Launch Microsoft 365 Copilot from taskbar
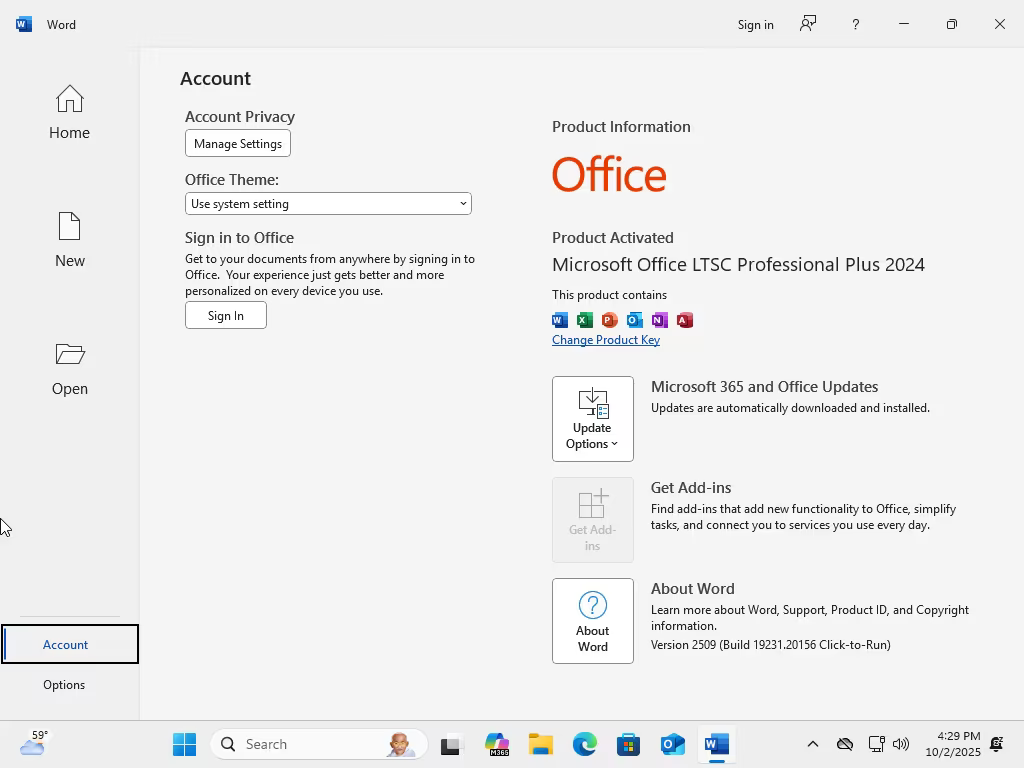The image size is (1024, 768). (x=497, y=744)
